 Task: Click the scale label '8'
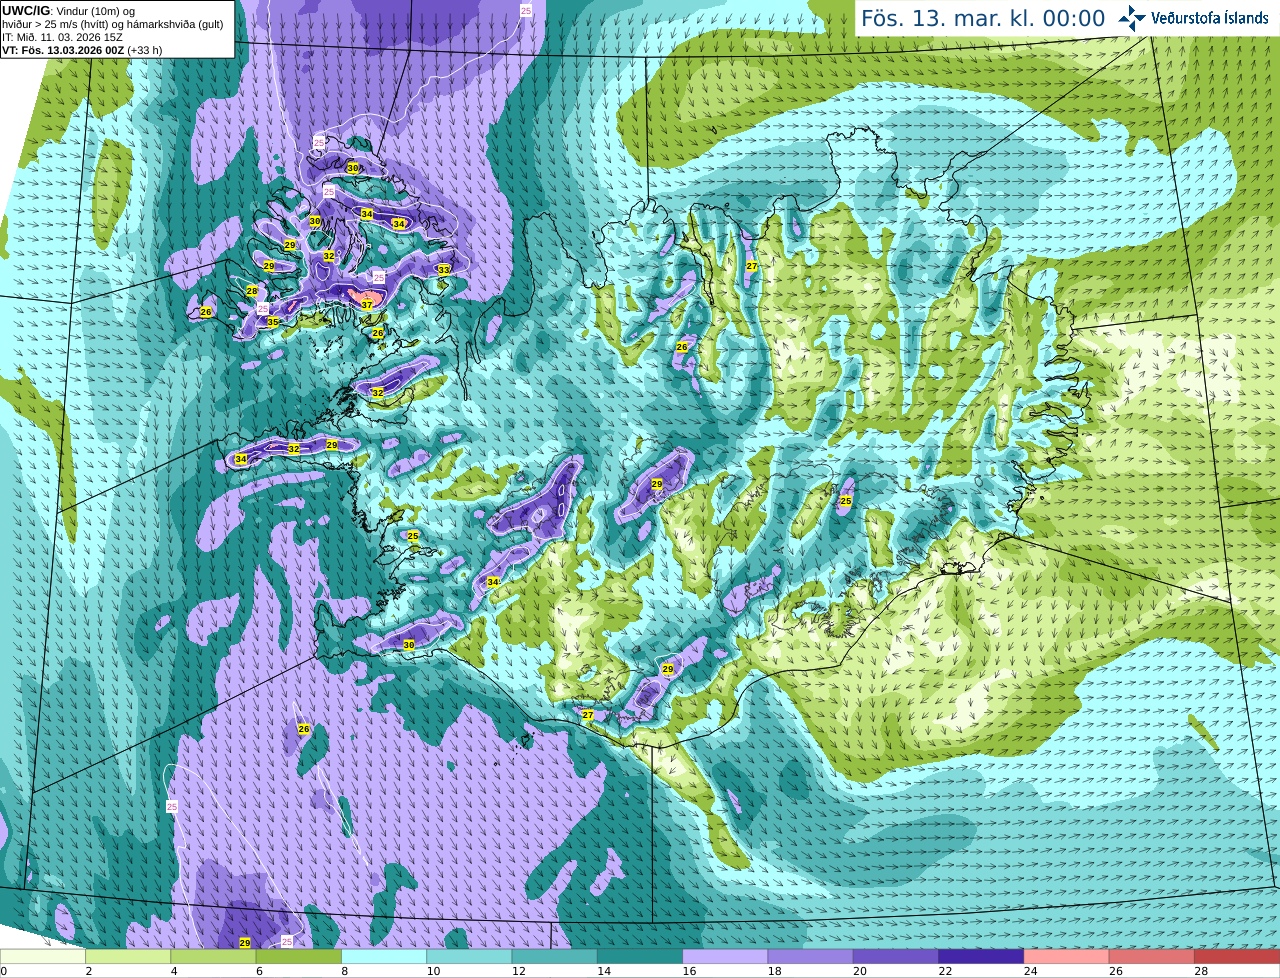pyautogui.click(x=345, y=971)
